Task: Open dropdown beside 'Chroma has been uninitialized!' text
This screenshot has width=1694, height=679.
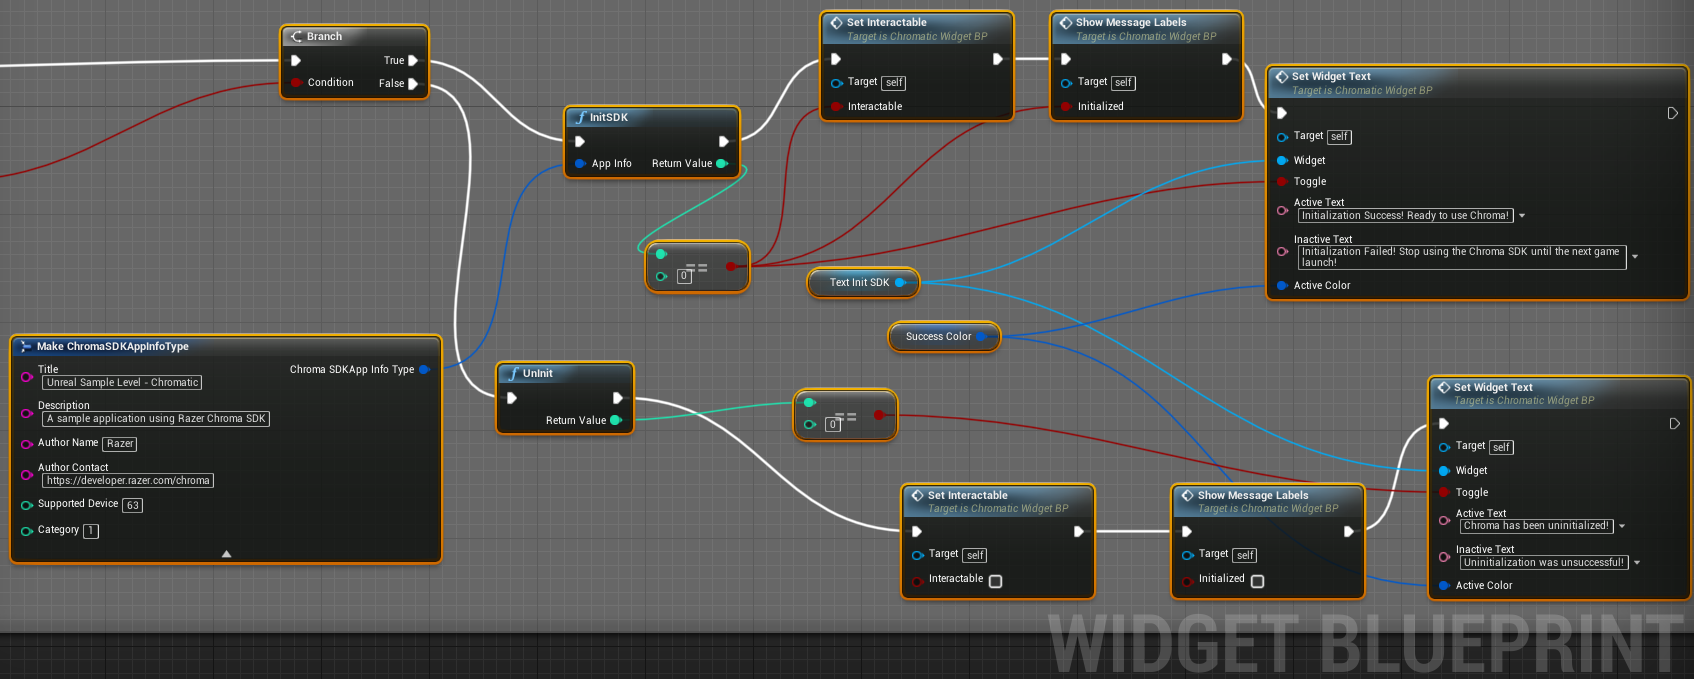Action: coord(1622,526)
